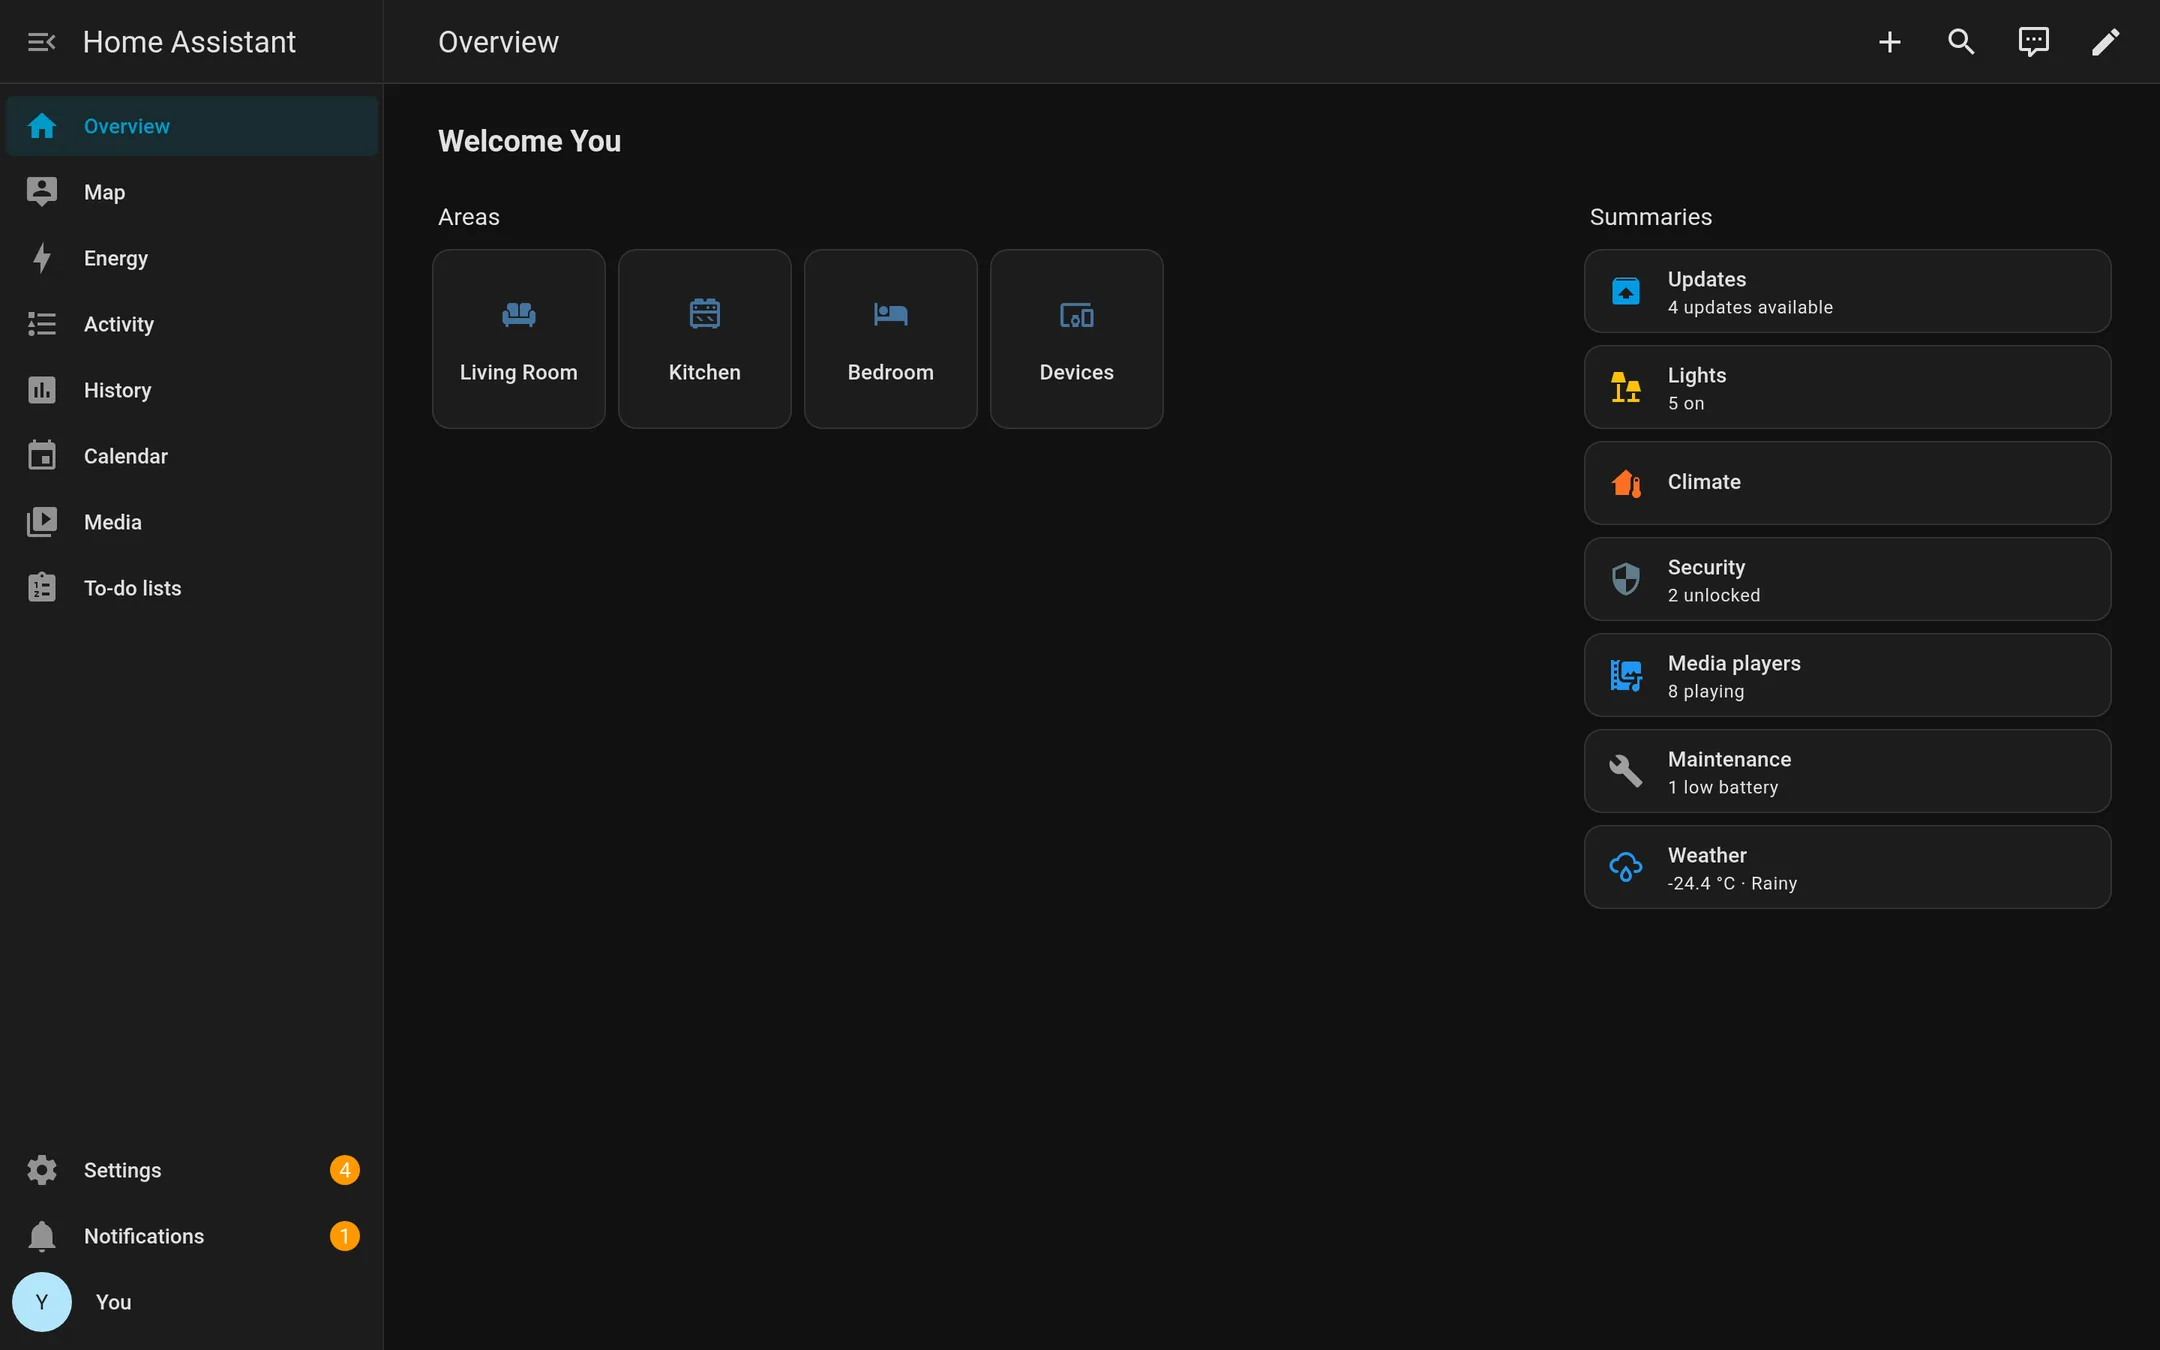
Task: Click the Notifications badge showing 1
Action: coord(345,1236)
